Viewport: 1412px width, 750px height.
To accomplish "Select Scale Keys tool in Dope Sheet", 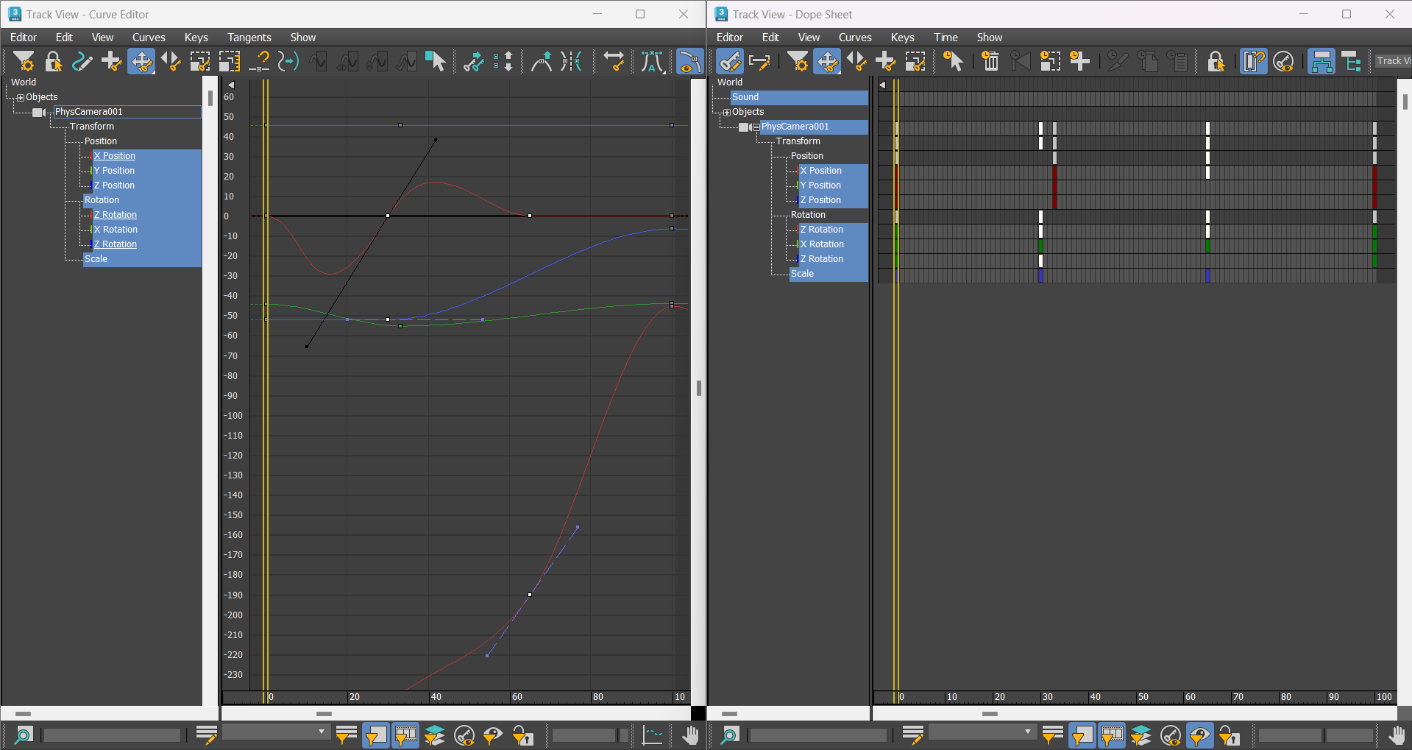I will (915, 61).
